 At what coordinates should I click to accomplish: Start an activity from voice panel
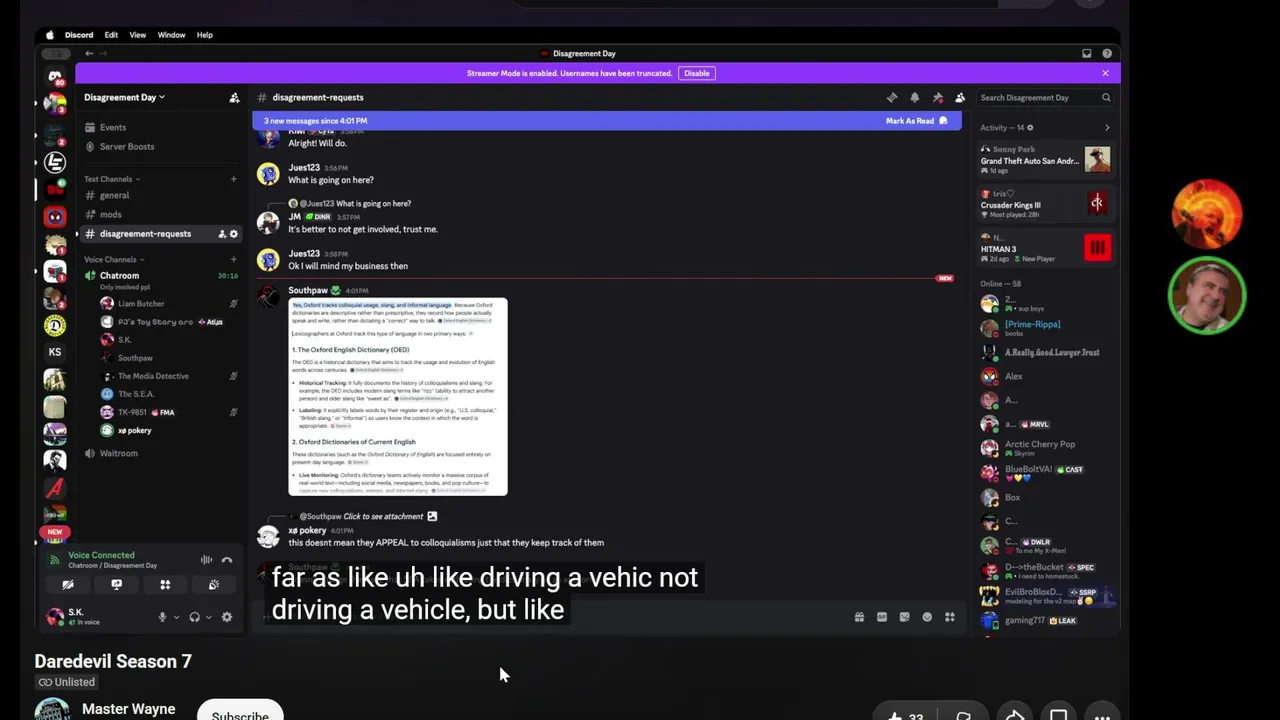pyautogui.click(x=165, y=585)
